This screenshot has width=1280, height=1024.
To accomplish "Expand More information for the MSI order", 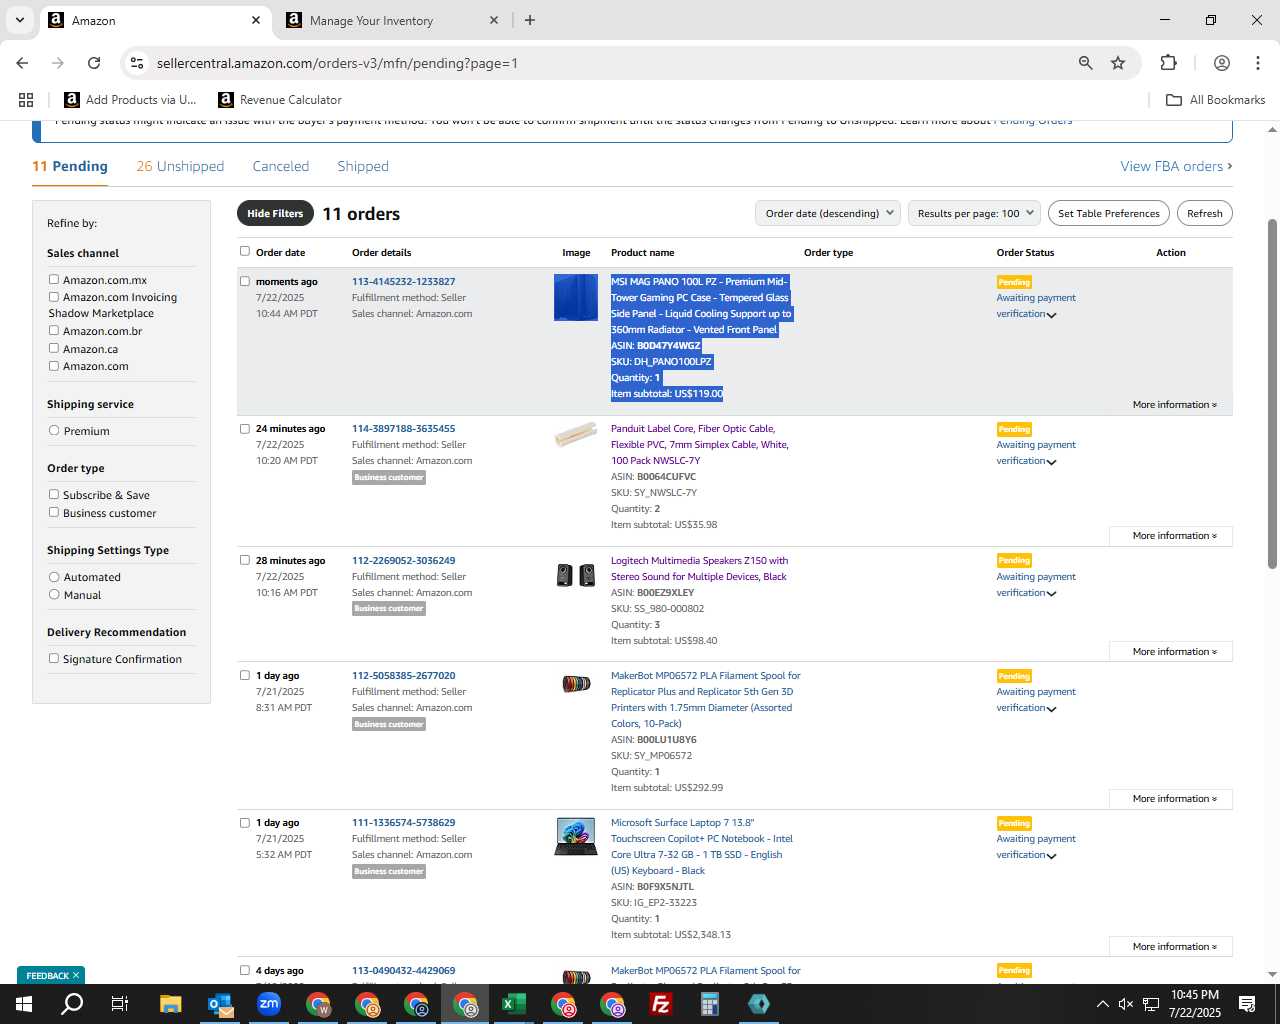I will (1174, 405).
